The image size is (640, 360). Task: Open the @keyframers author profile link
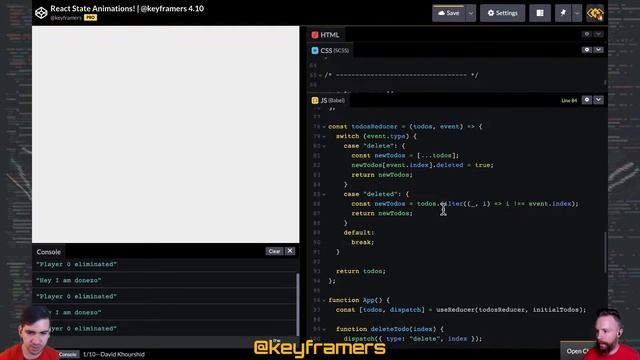click(66, 18)
